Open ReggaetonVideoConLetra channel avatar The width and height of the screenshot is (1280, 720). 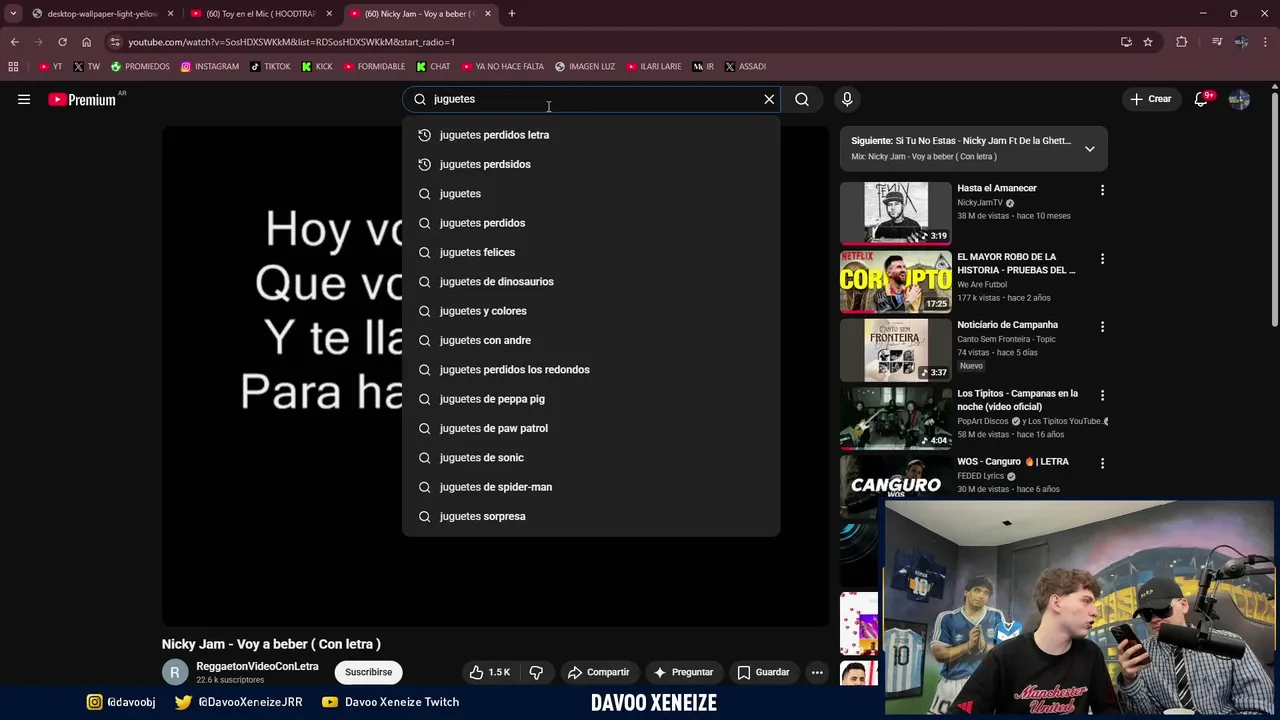[x=175, y=672]
